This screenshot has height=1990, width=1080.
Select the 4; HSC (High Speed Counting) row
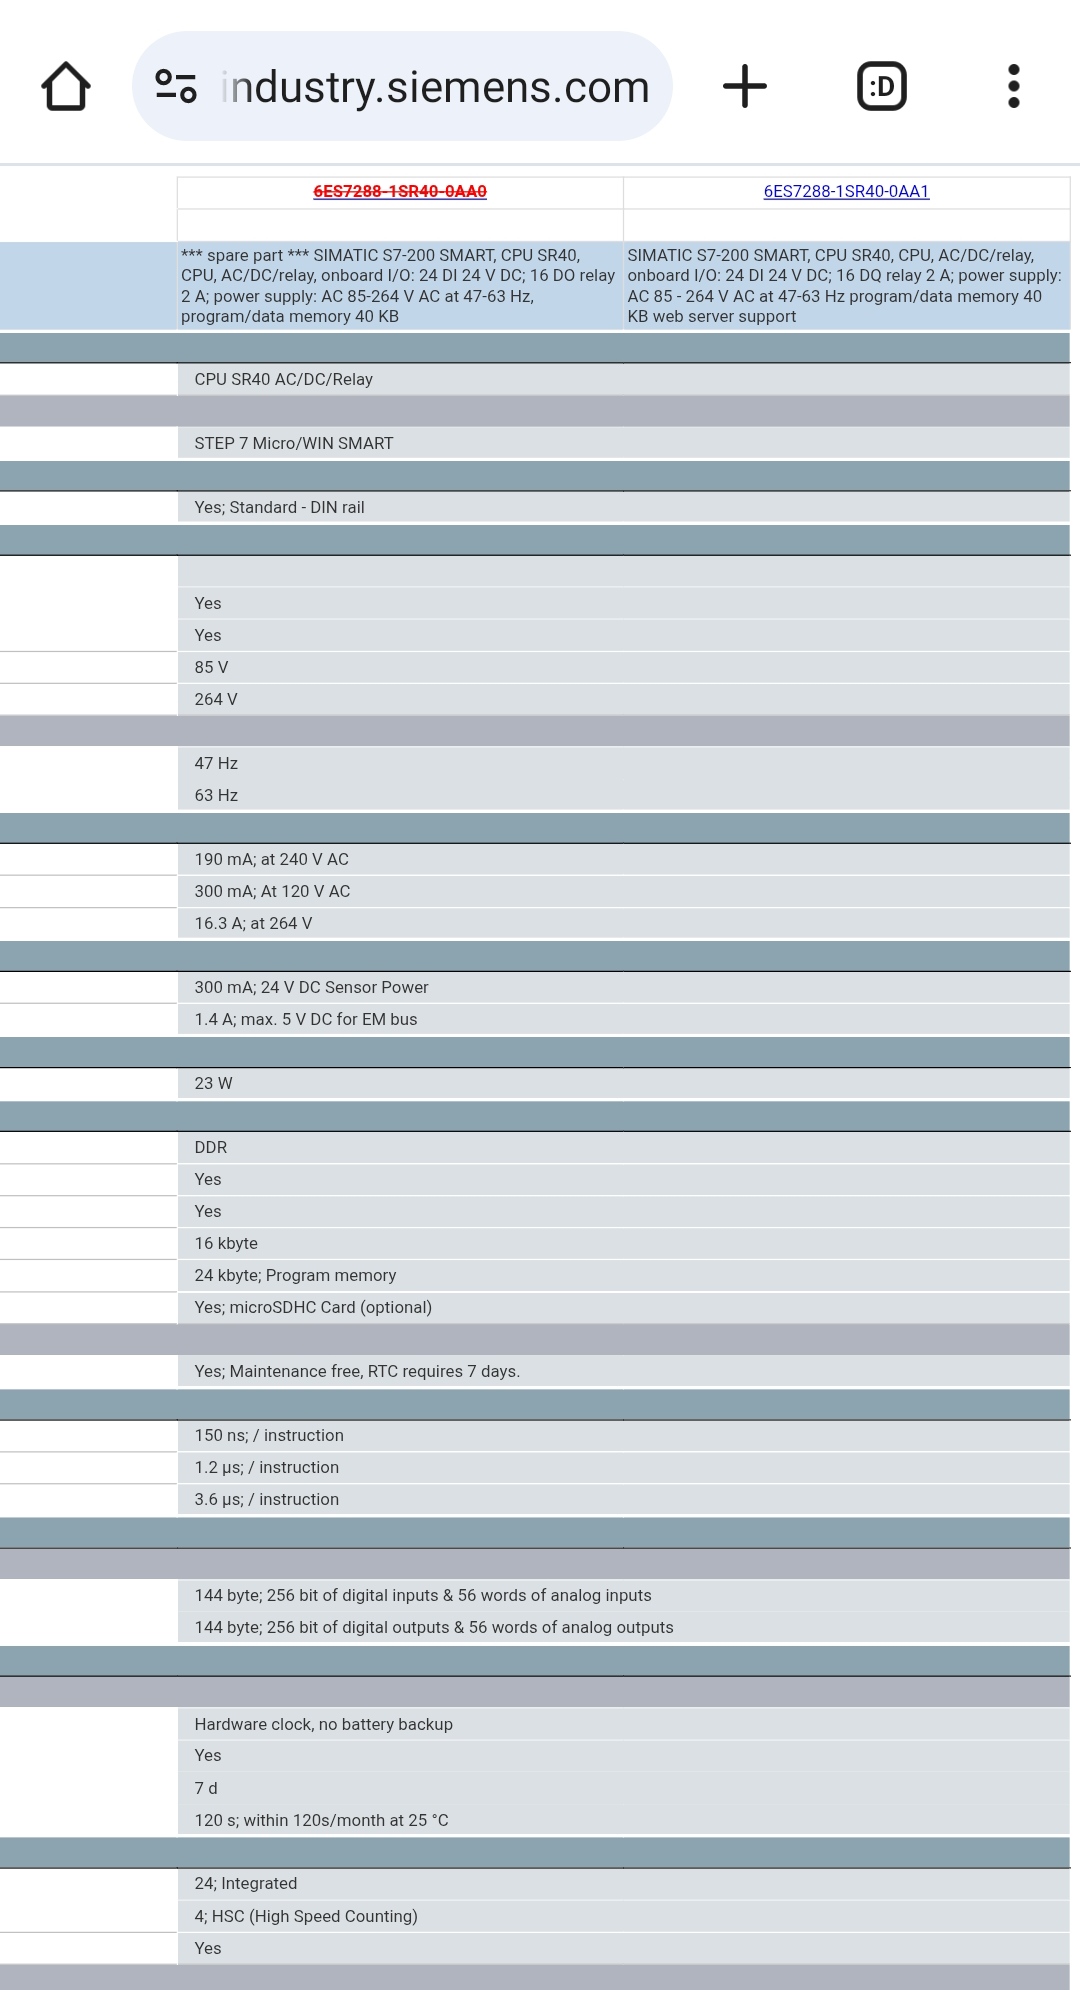click(624, 1916)
